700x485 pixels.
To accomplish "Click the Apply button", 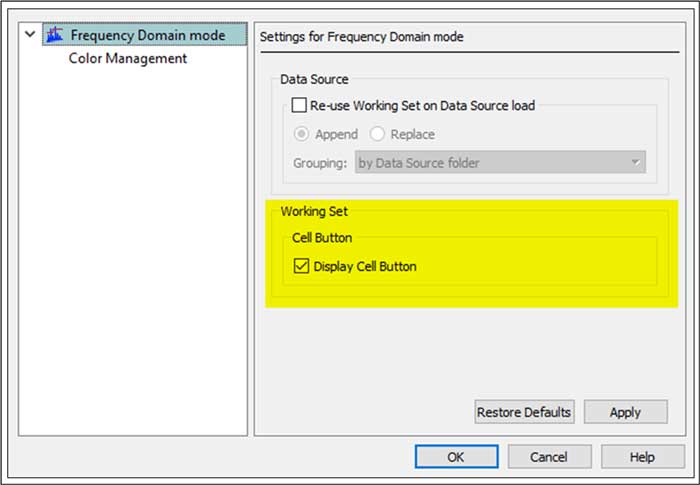I will (625, 412).
